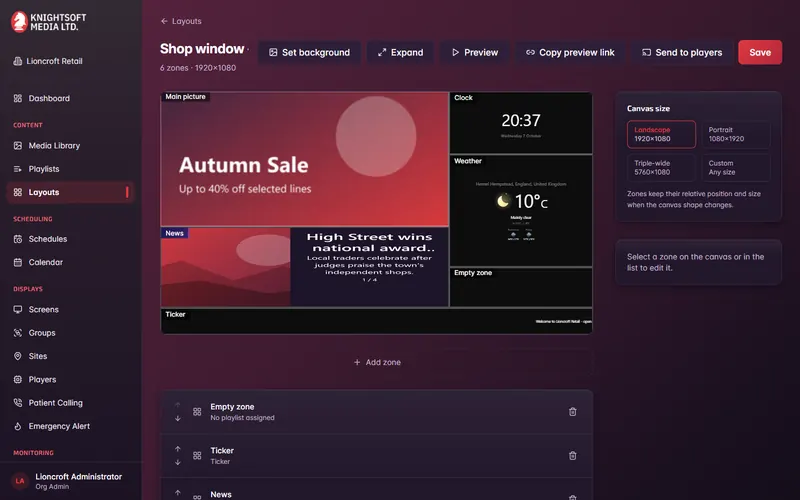Click the Dashboard grid icon
Viewport: 800px width, 500px height.
pyautogui.click(x=18, y=98)
